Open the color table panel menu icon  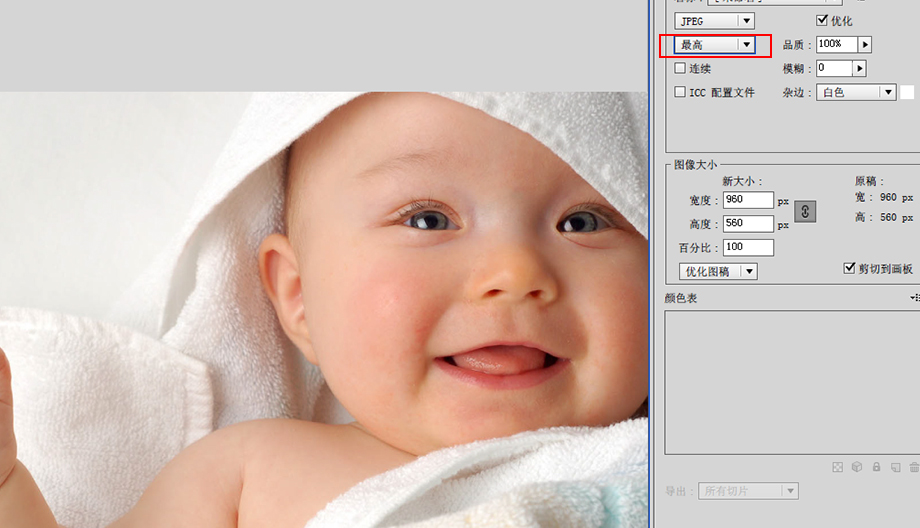pyautogui.click(x=913, y=298)
